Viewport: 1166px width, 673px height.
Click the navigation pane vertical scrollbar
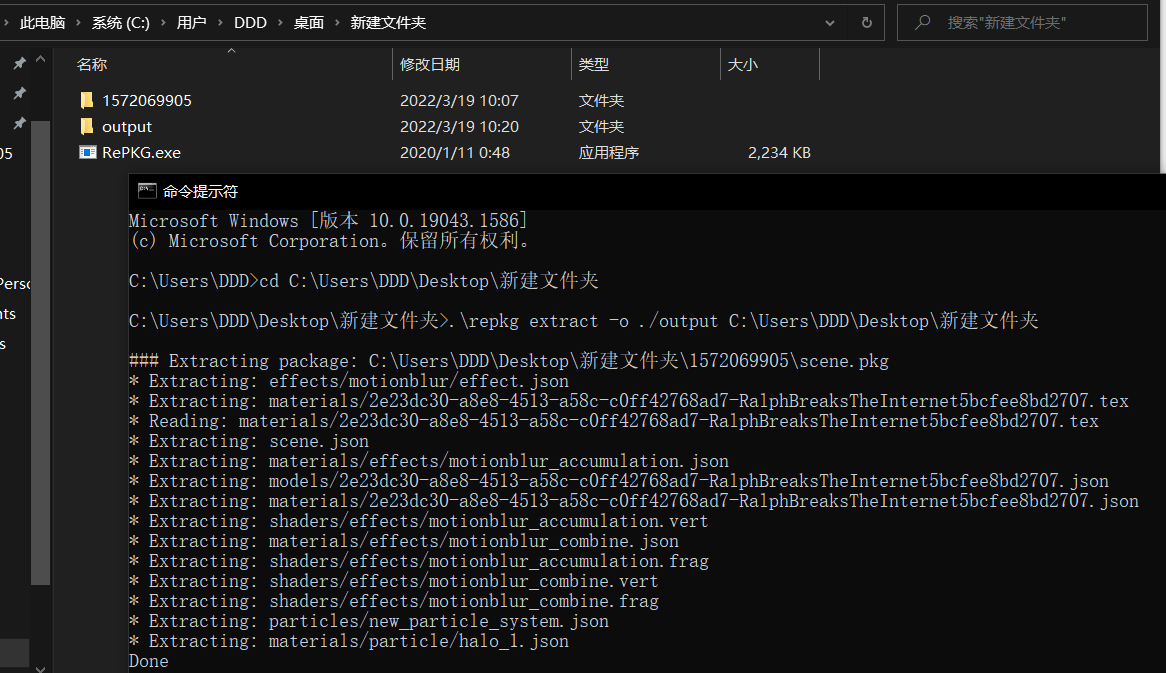(40, 353)
